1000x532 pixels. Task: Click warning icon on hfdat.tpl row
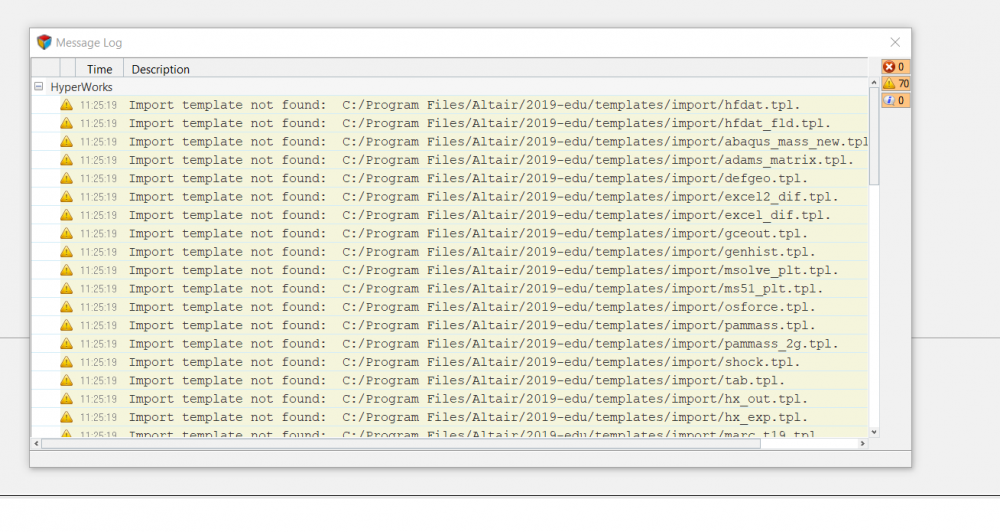tap(66, 105)
